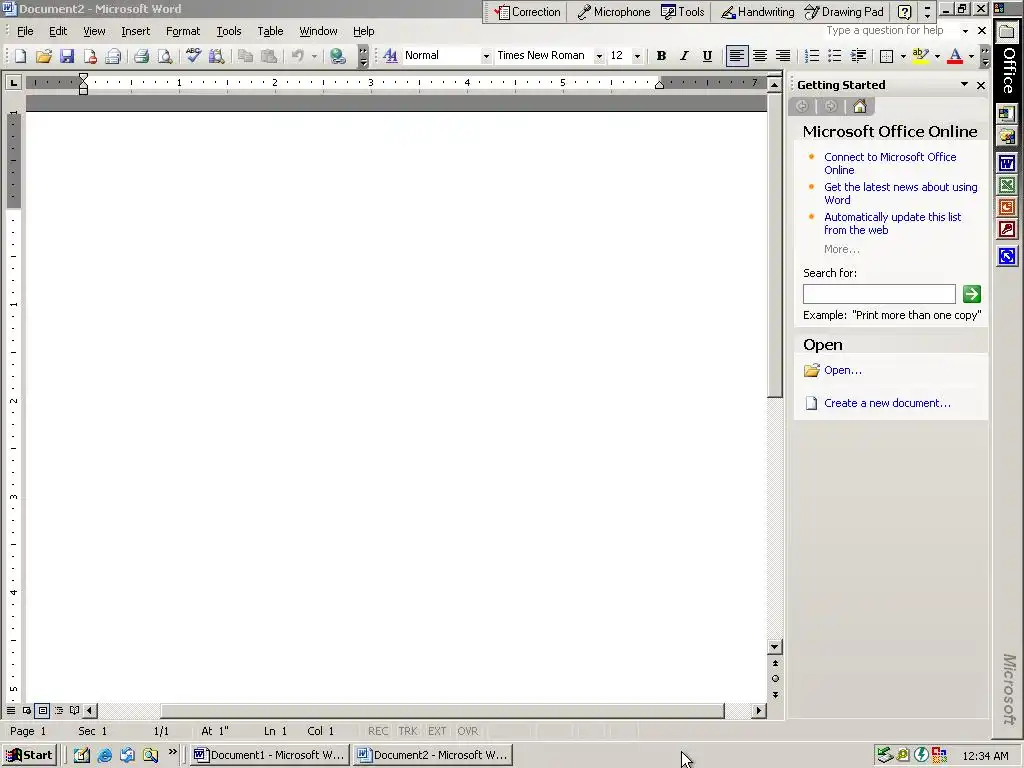Click the Outside Border icon
Viewport: 1024px width, 768px height.
[x=886, y=56]
